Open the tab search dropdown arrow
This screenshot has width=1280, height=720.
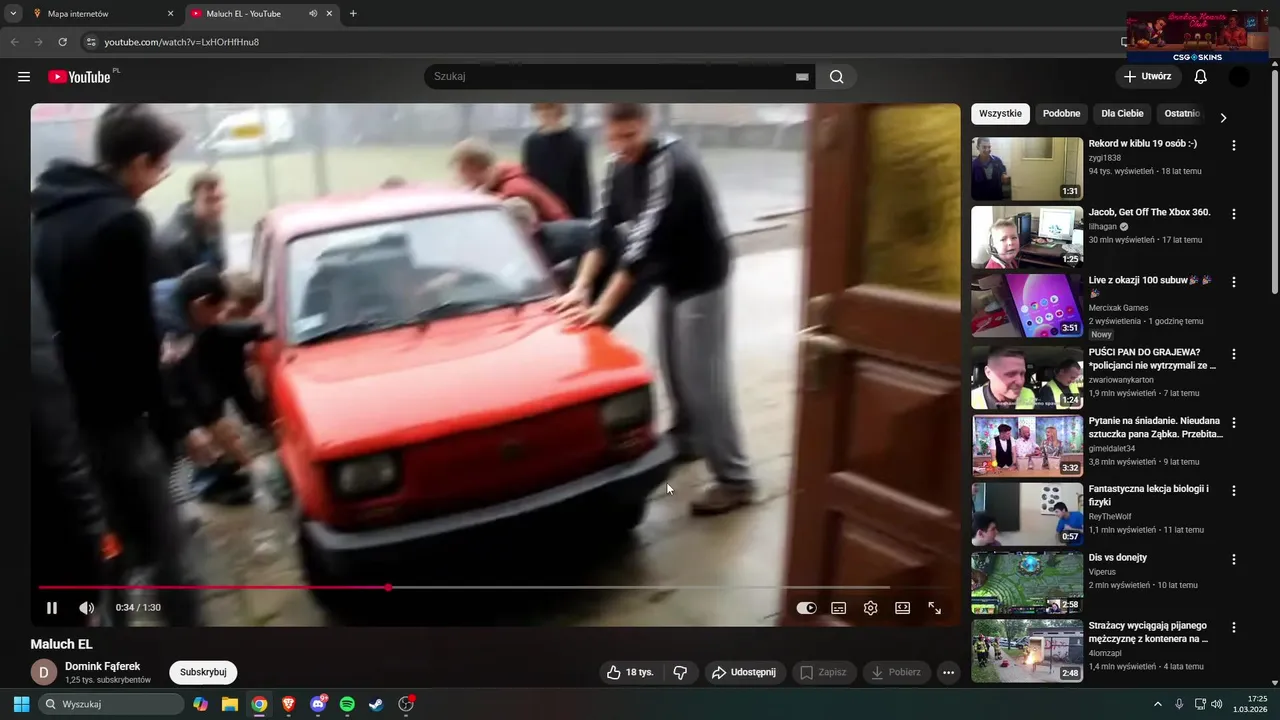(13, 14)
